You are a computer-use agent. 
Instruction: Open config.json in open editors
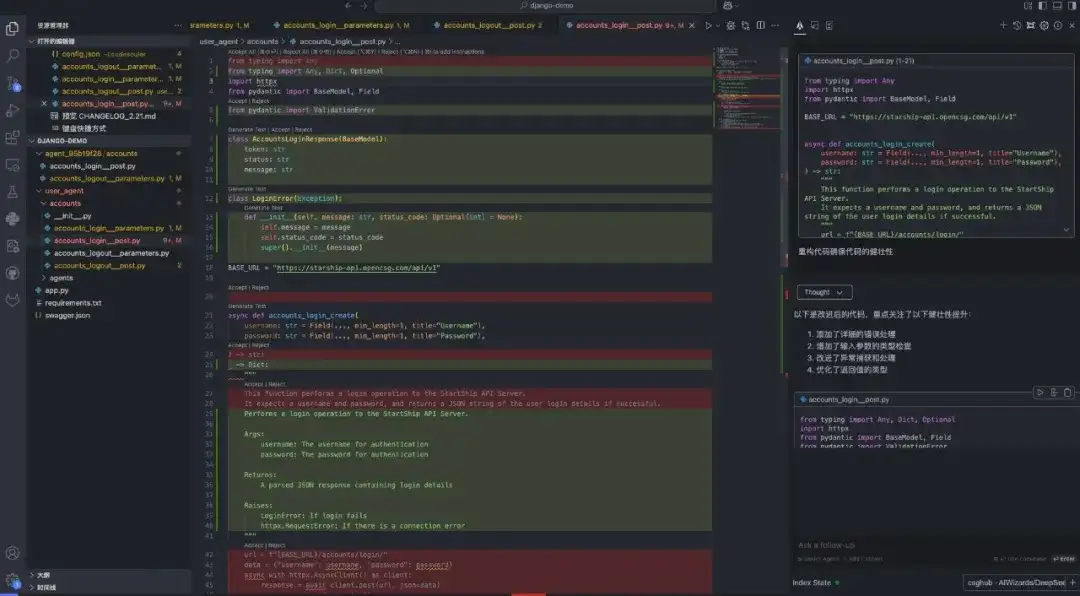tap(81, 54)
